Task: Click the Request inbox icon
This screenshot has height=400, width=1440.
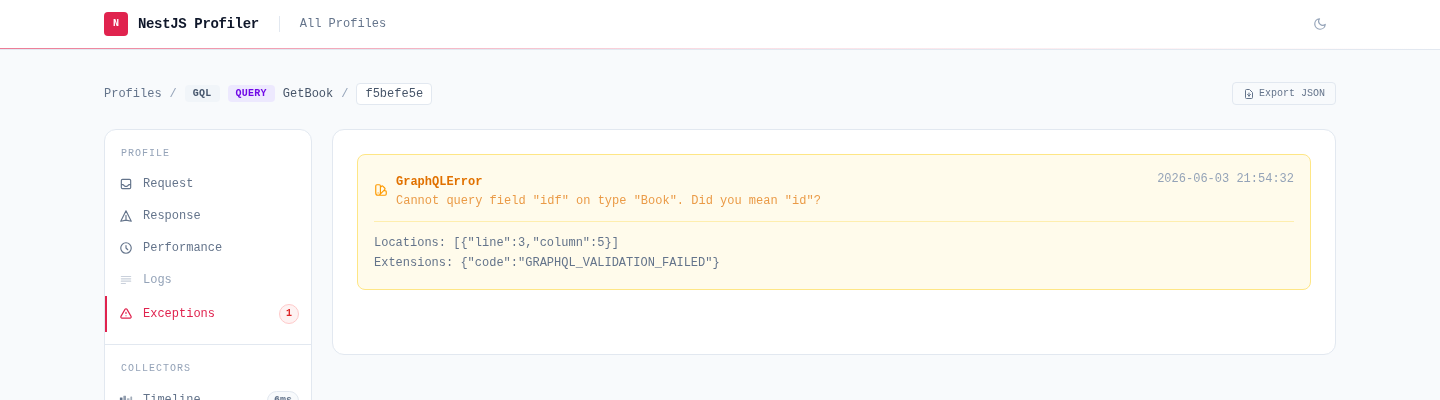Action: [x=126, y=184]
